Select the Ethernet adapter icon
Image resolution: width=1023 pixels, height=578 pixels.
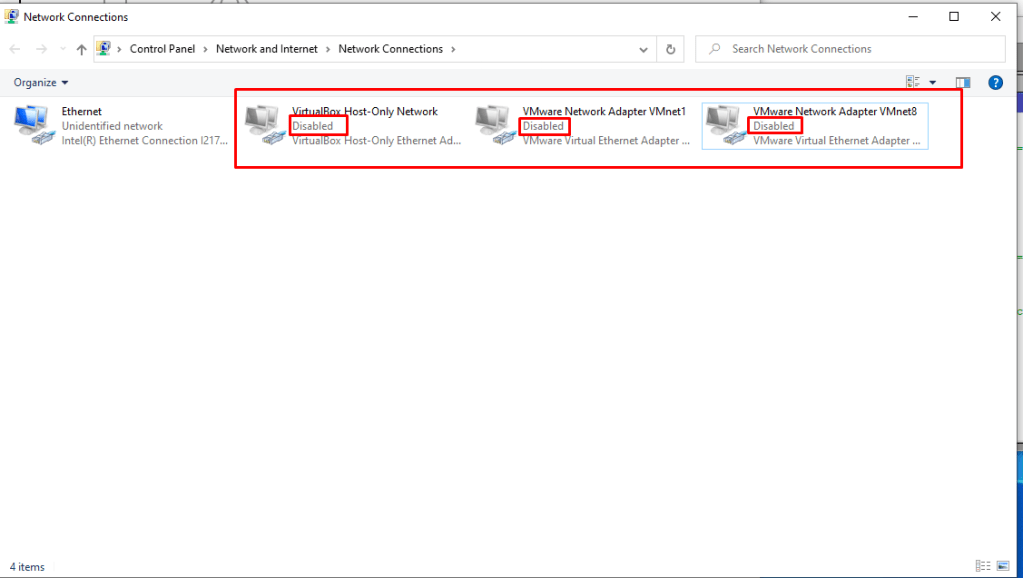(x=36, y=125)
